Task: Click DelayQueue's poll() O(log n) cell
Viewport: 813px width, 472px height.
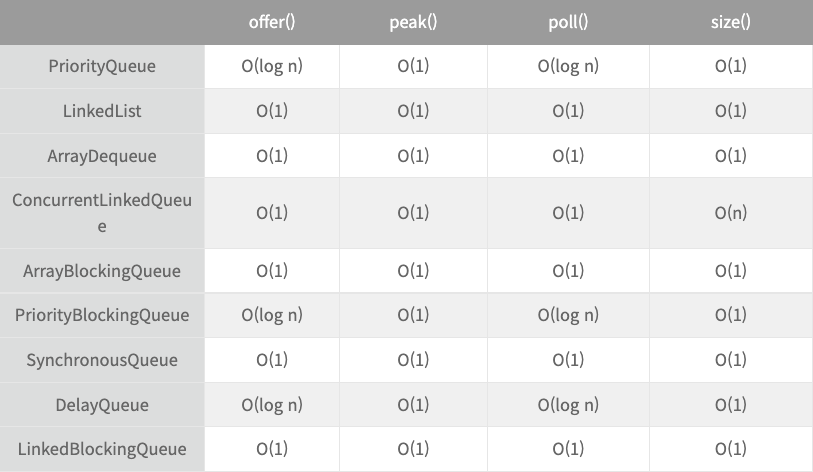Action: tap(568, 405)
